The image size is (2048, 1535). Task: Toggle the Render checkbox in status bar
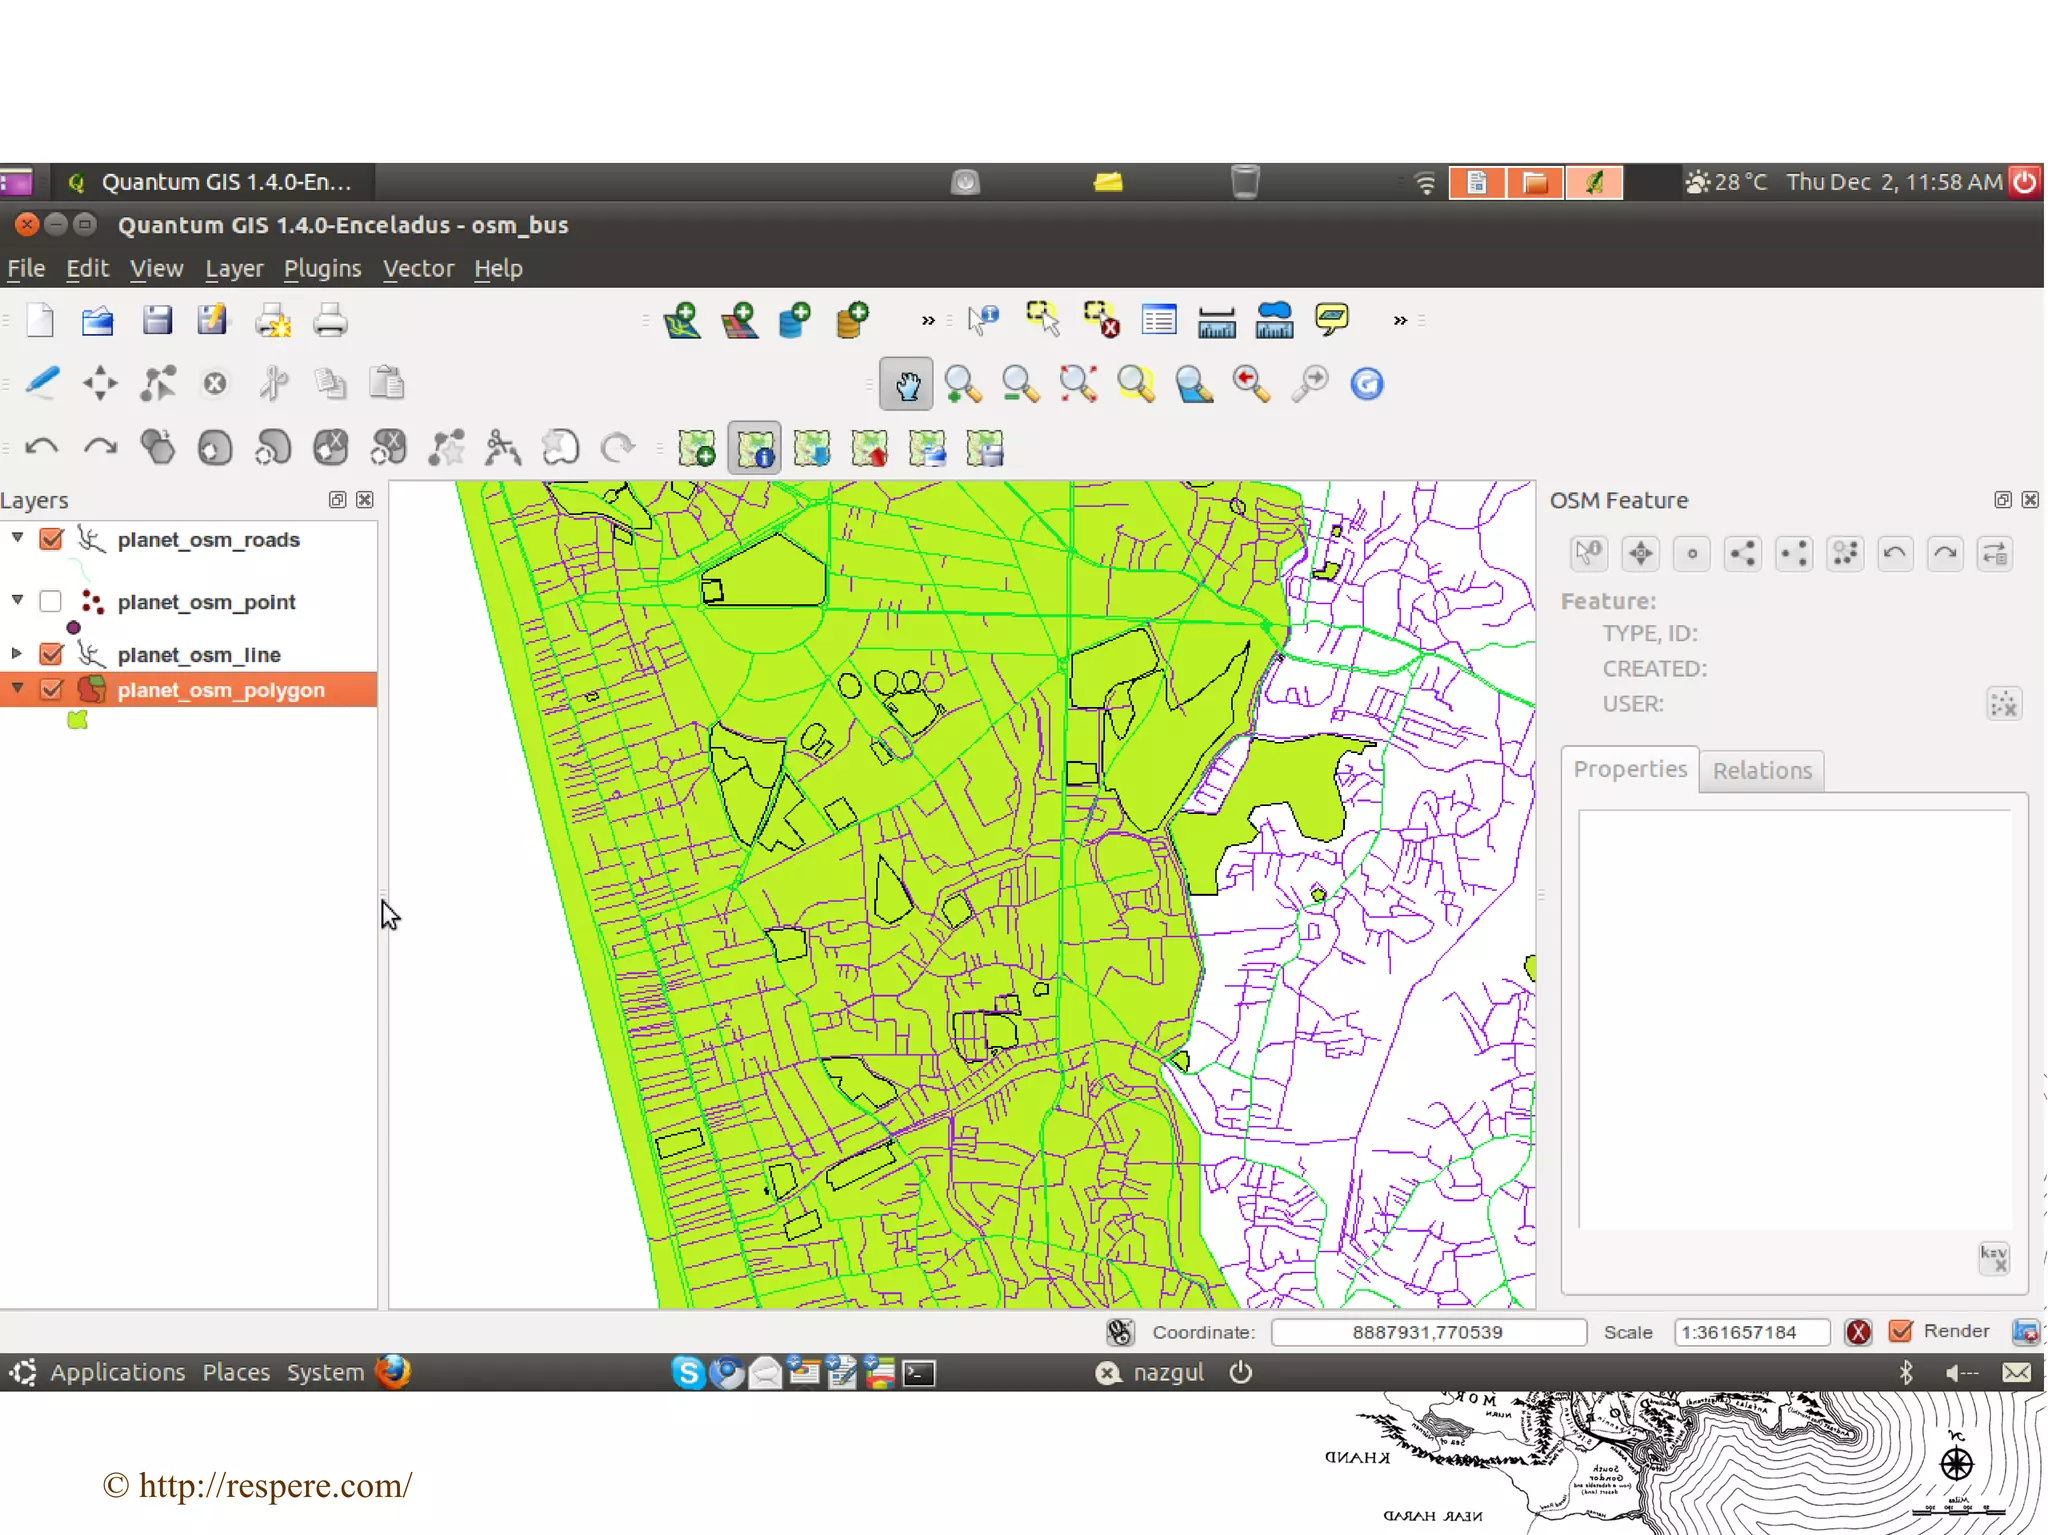[x=1900, y=1331]
